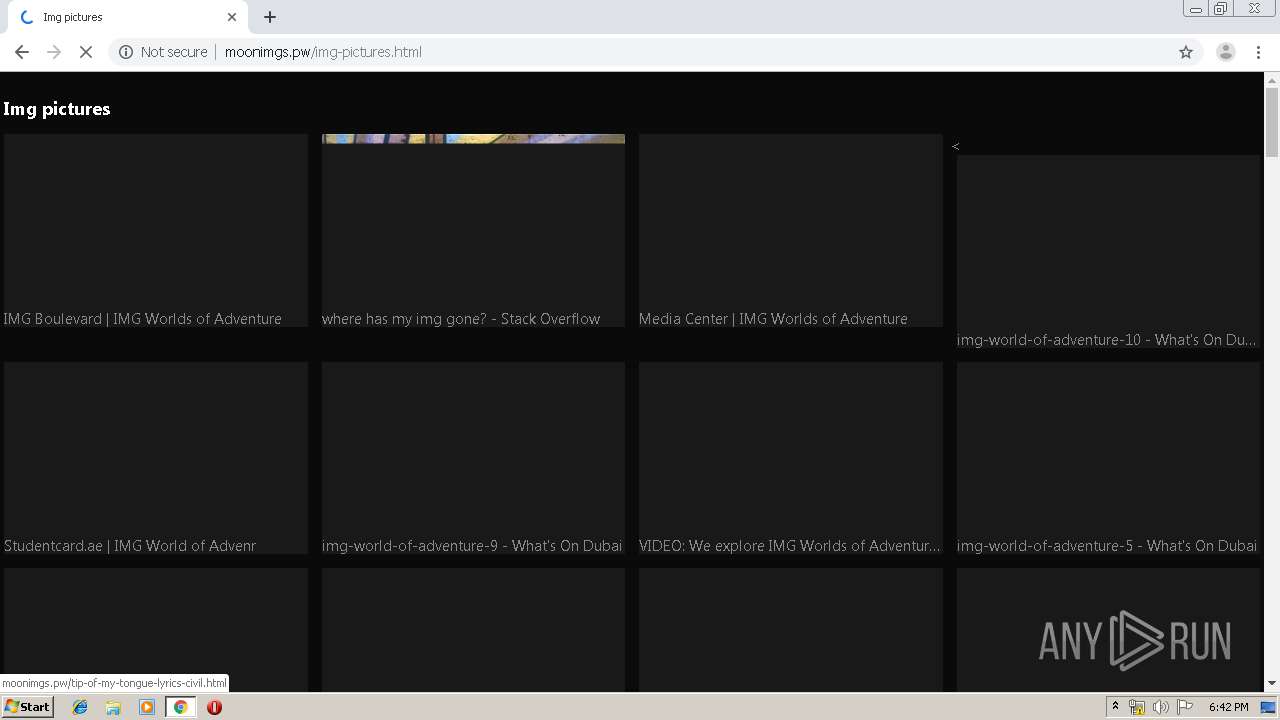This screenshot has height=720, width=1280.
Task: Open Action Center flag icon
Action: 1185,707
